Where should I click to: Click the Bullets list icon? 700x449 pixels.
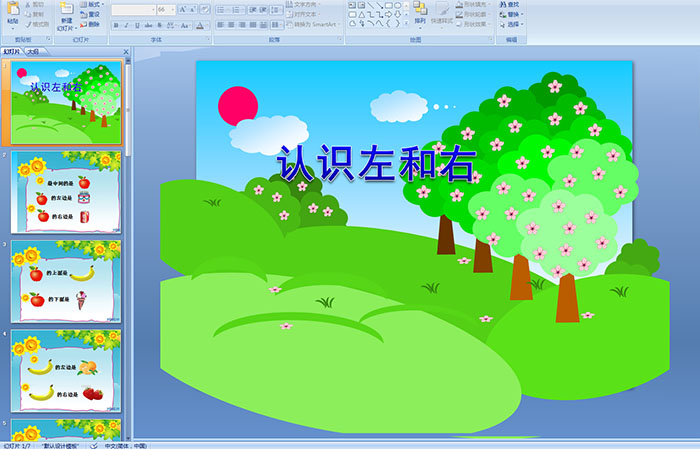coord(222,10)
